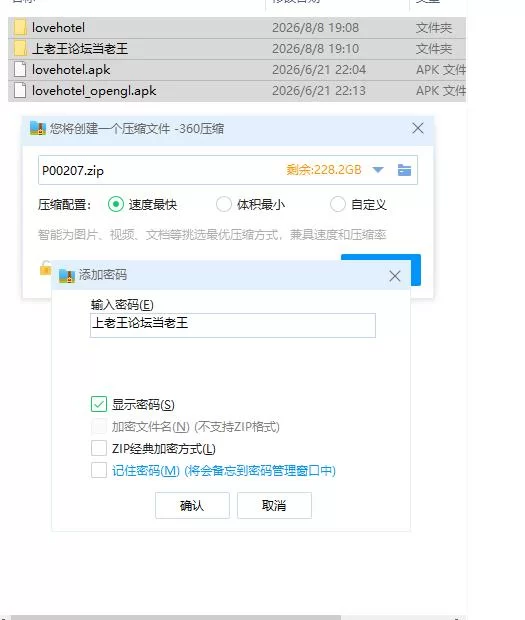Check the 记住密码 option
The height and width of the screenshot is (620, 525).
tap(99, 471)
